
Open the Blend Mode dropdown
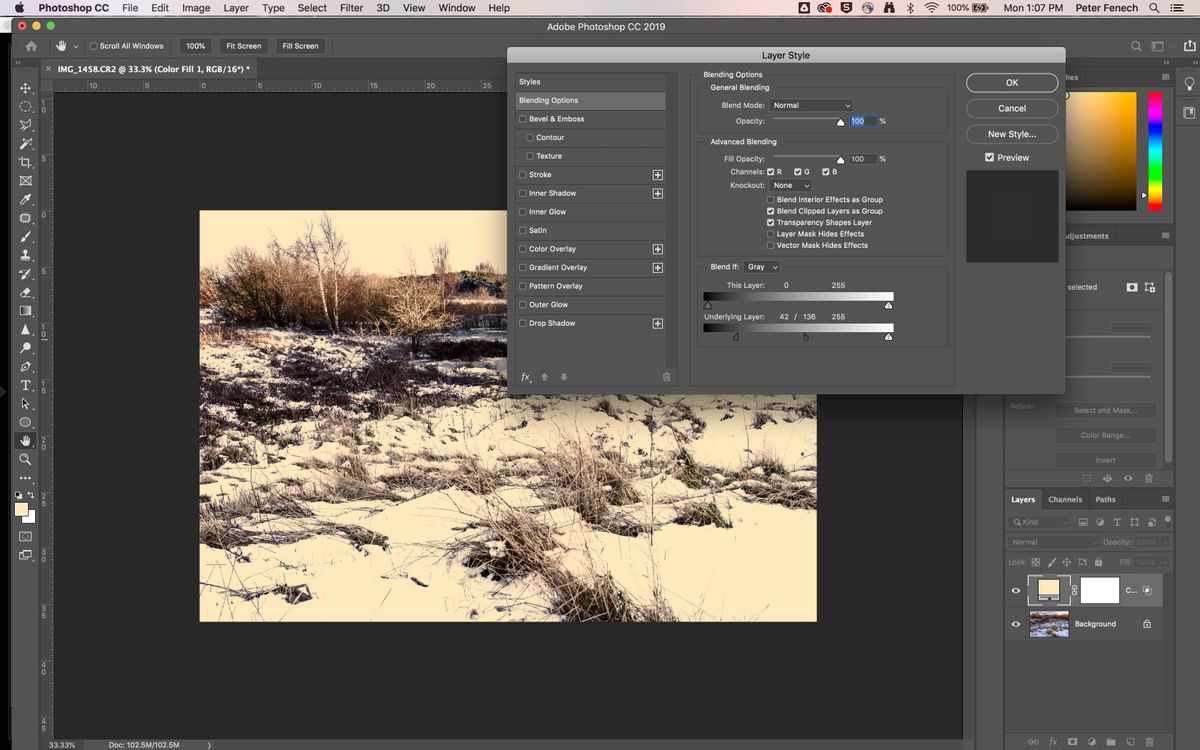coord(812,105)
